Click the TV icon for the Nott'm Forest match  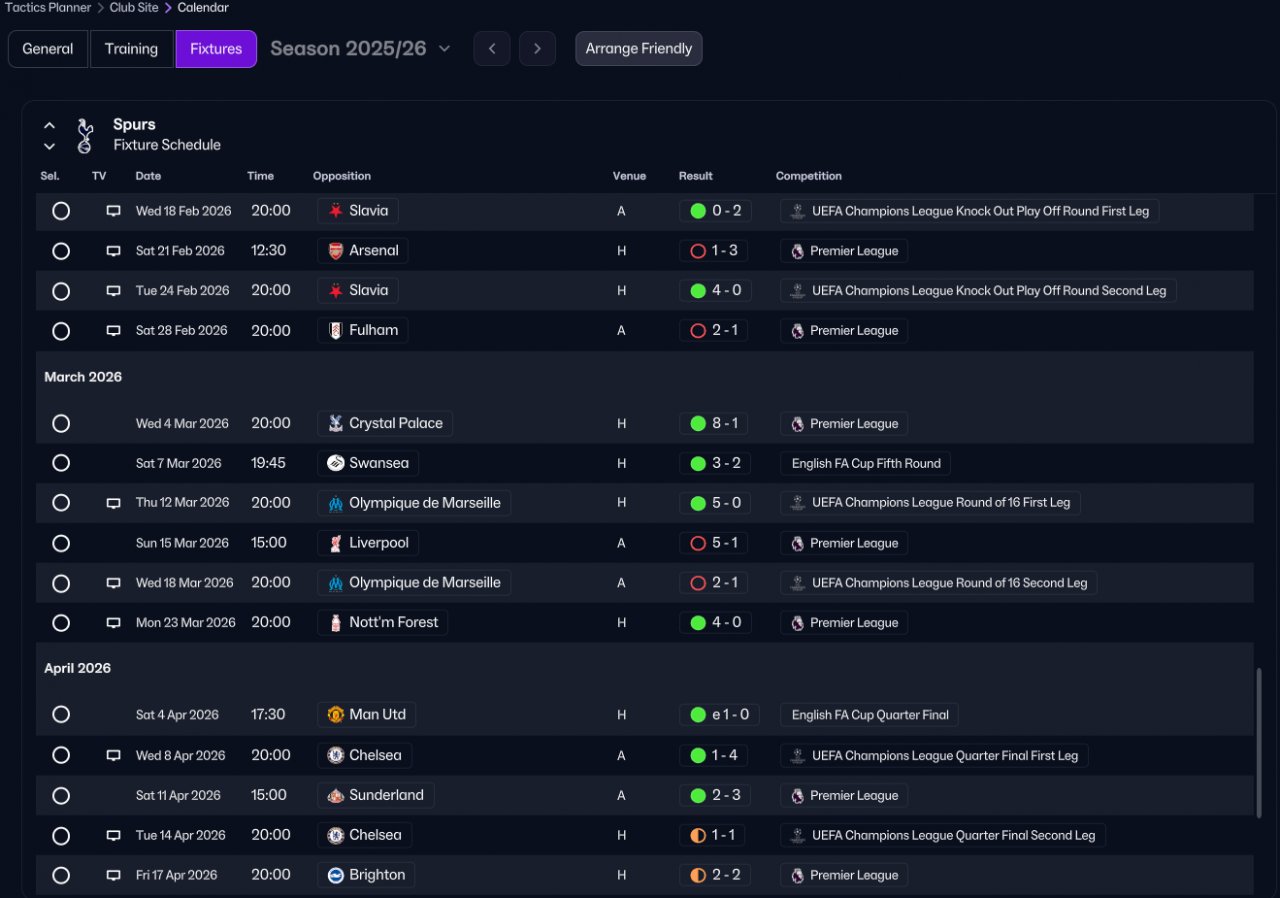114,623
